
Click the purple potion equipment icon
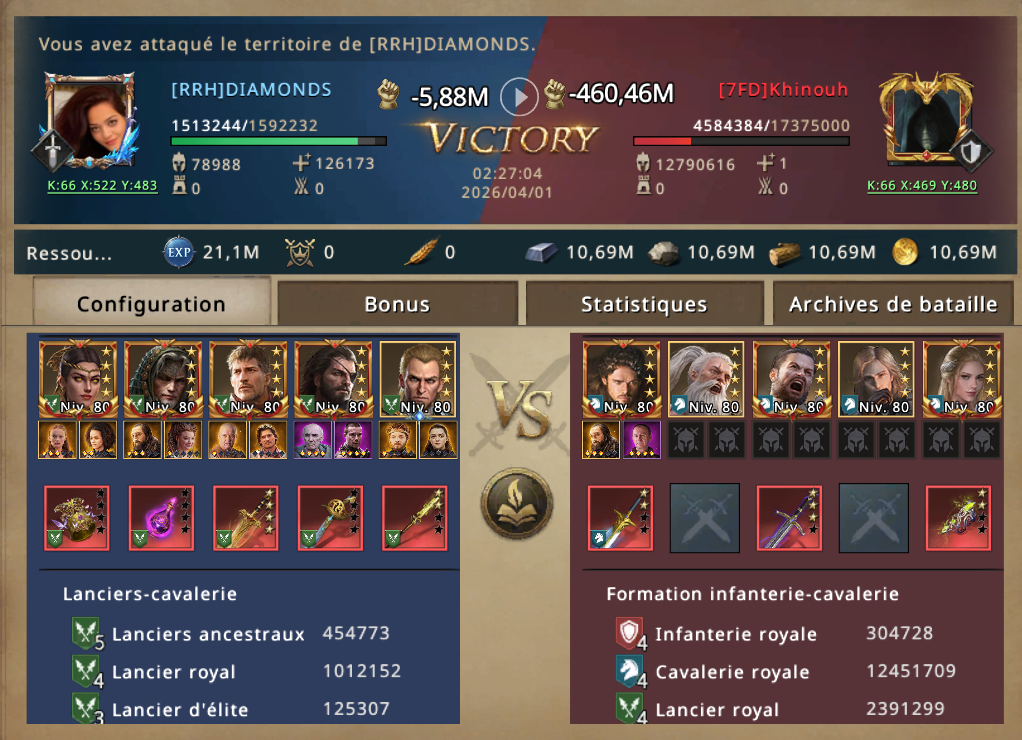[161, 518]
